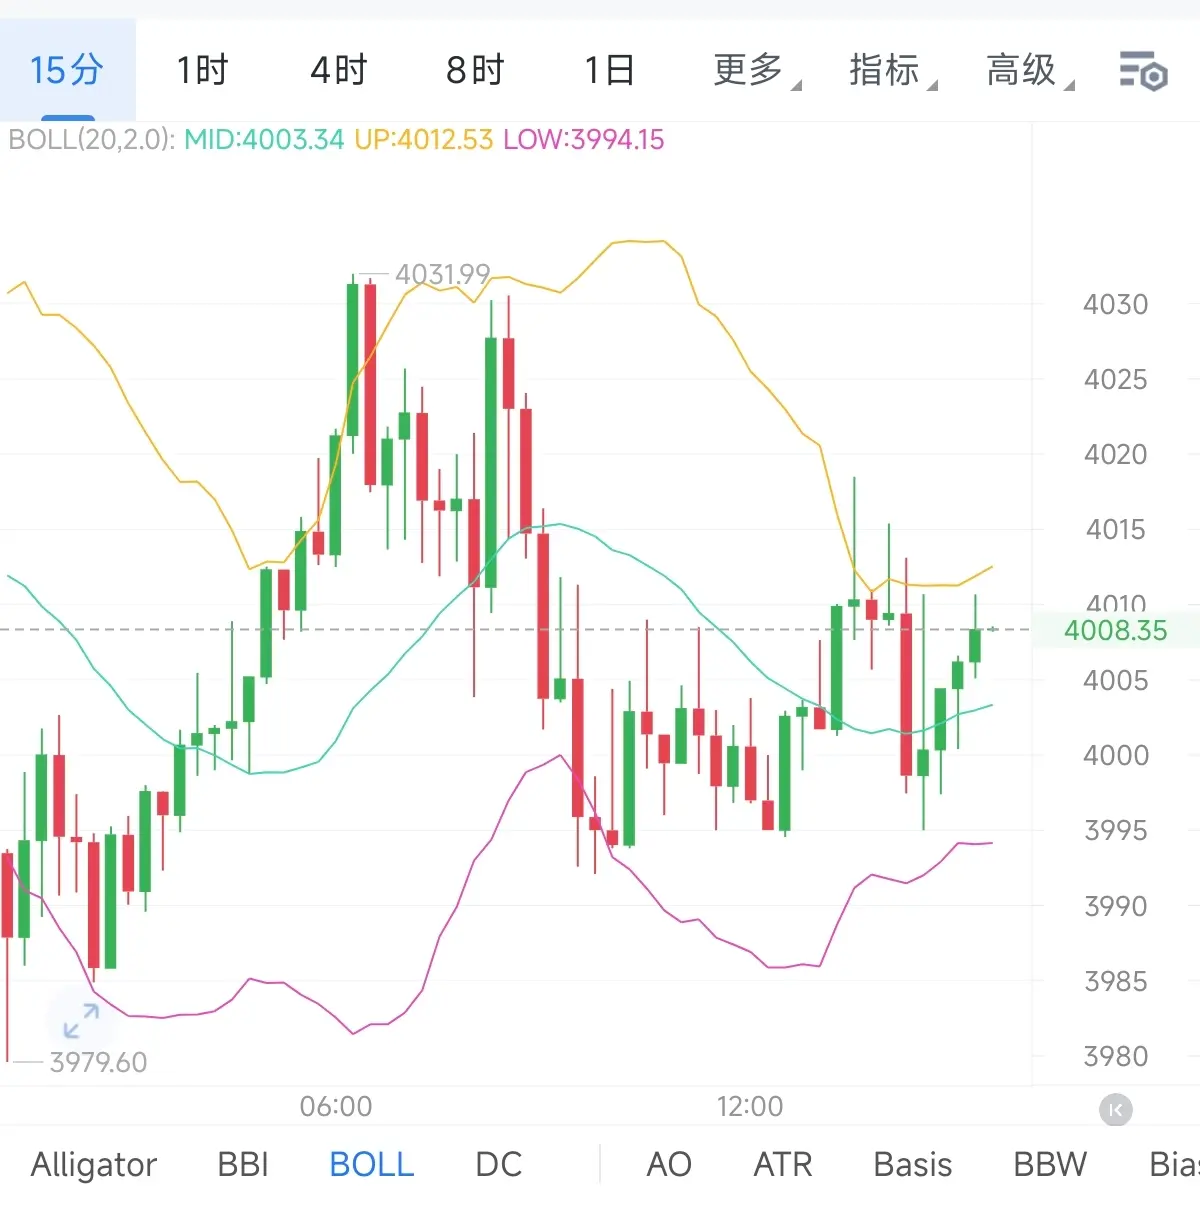Click the 3990 price axis label
The width and height of the screenshot is (1200, 1212).
point(1116,906)
